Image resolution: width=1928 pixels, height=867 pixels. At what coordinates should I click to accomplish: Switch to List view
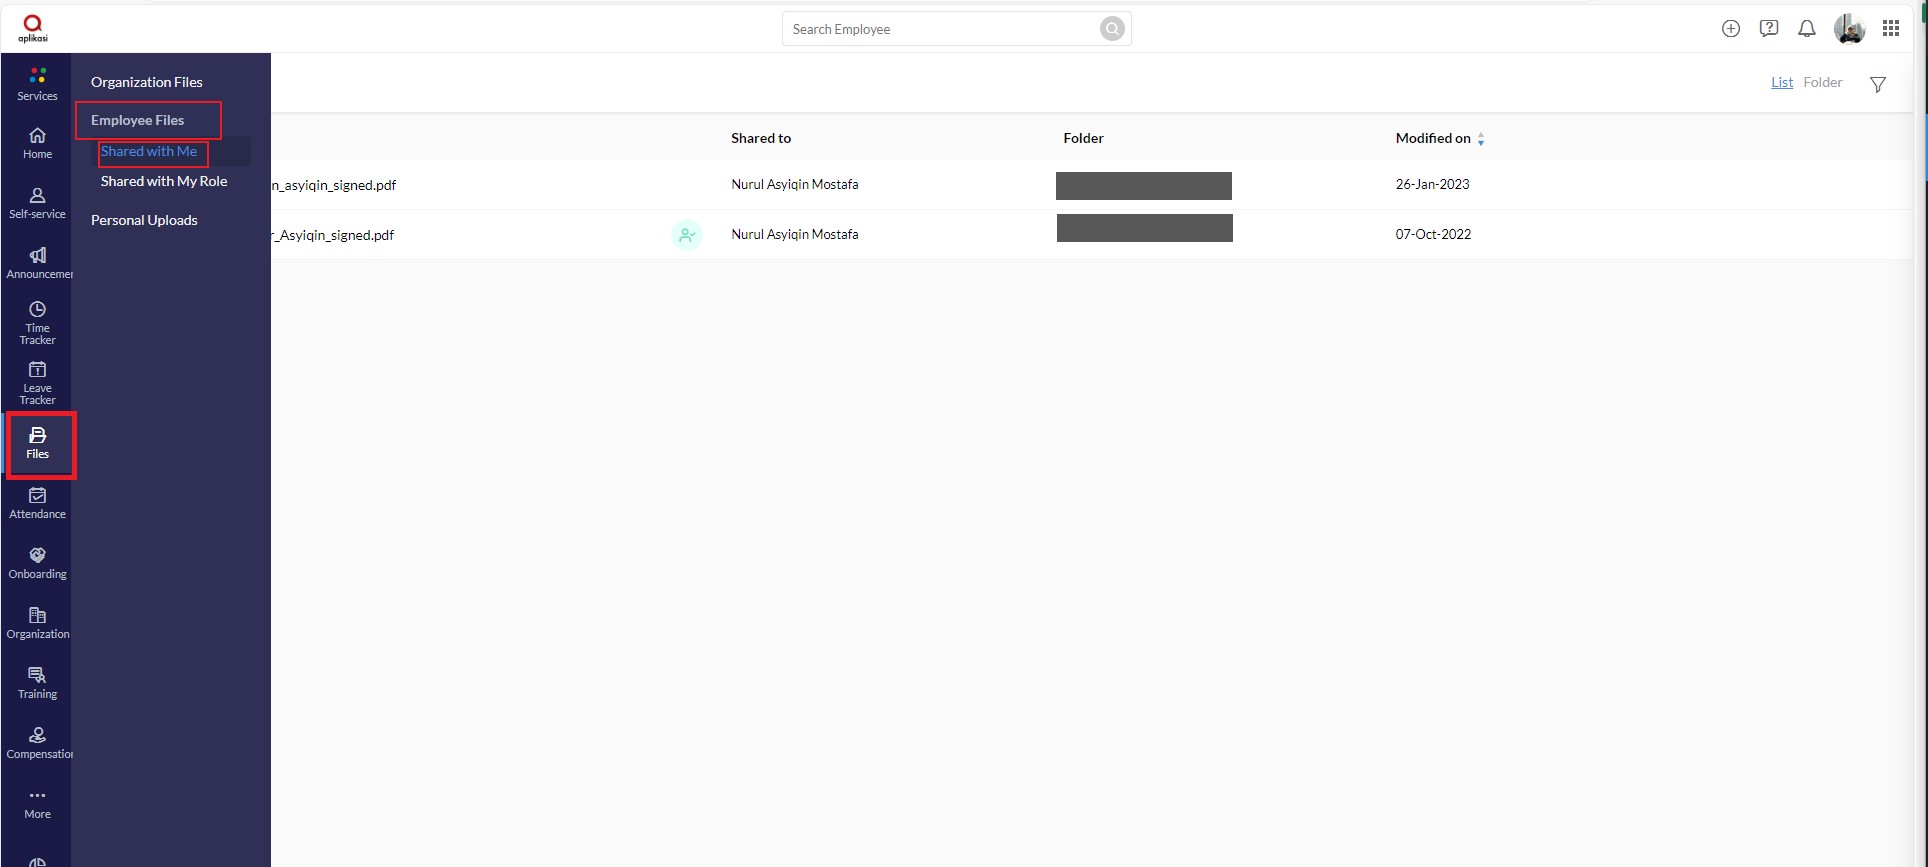(x=1781, y=82)
